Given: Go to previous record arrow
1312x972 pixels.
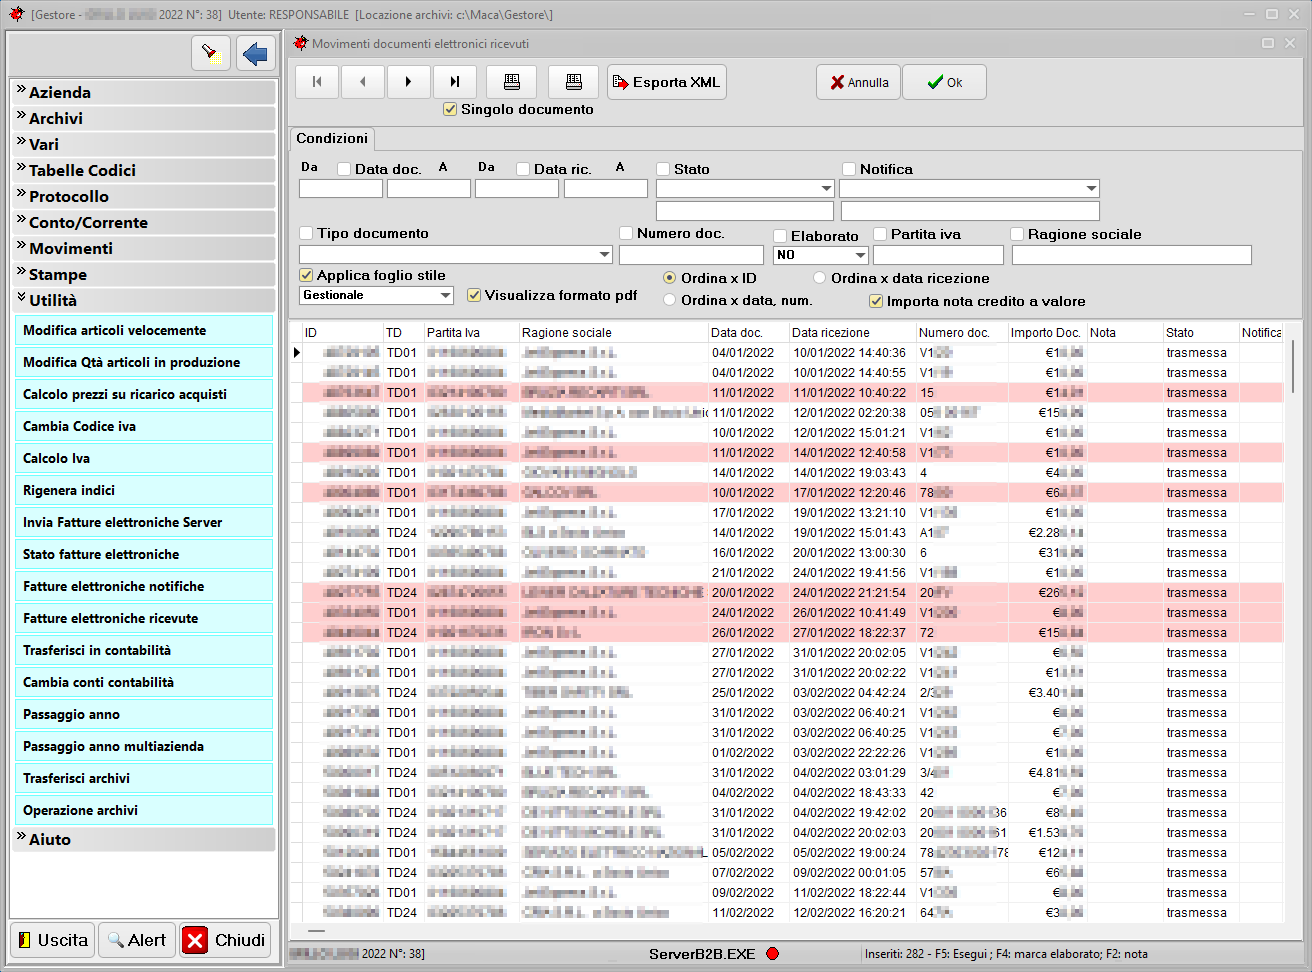Looking at the screenshot, I should point(363,82).
